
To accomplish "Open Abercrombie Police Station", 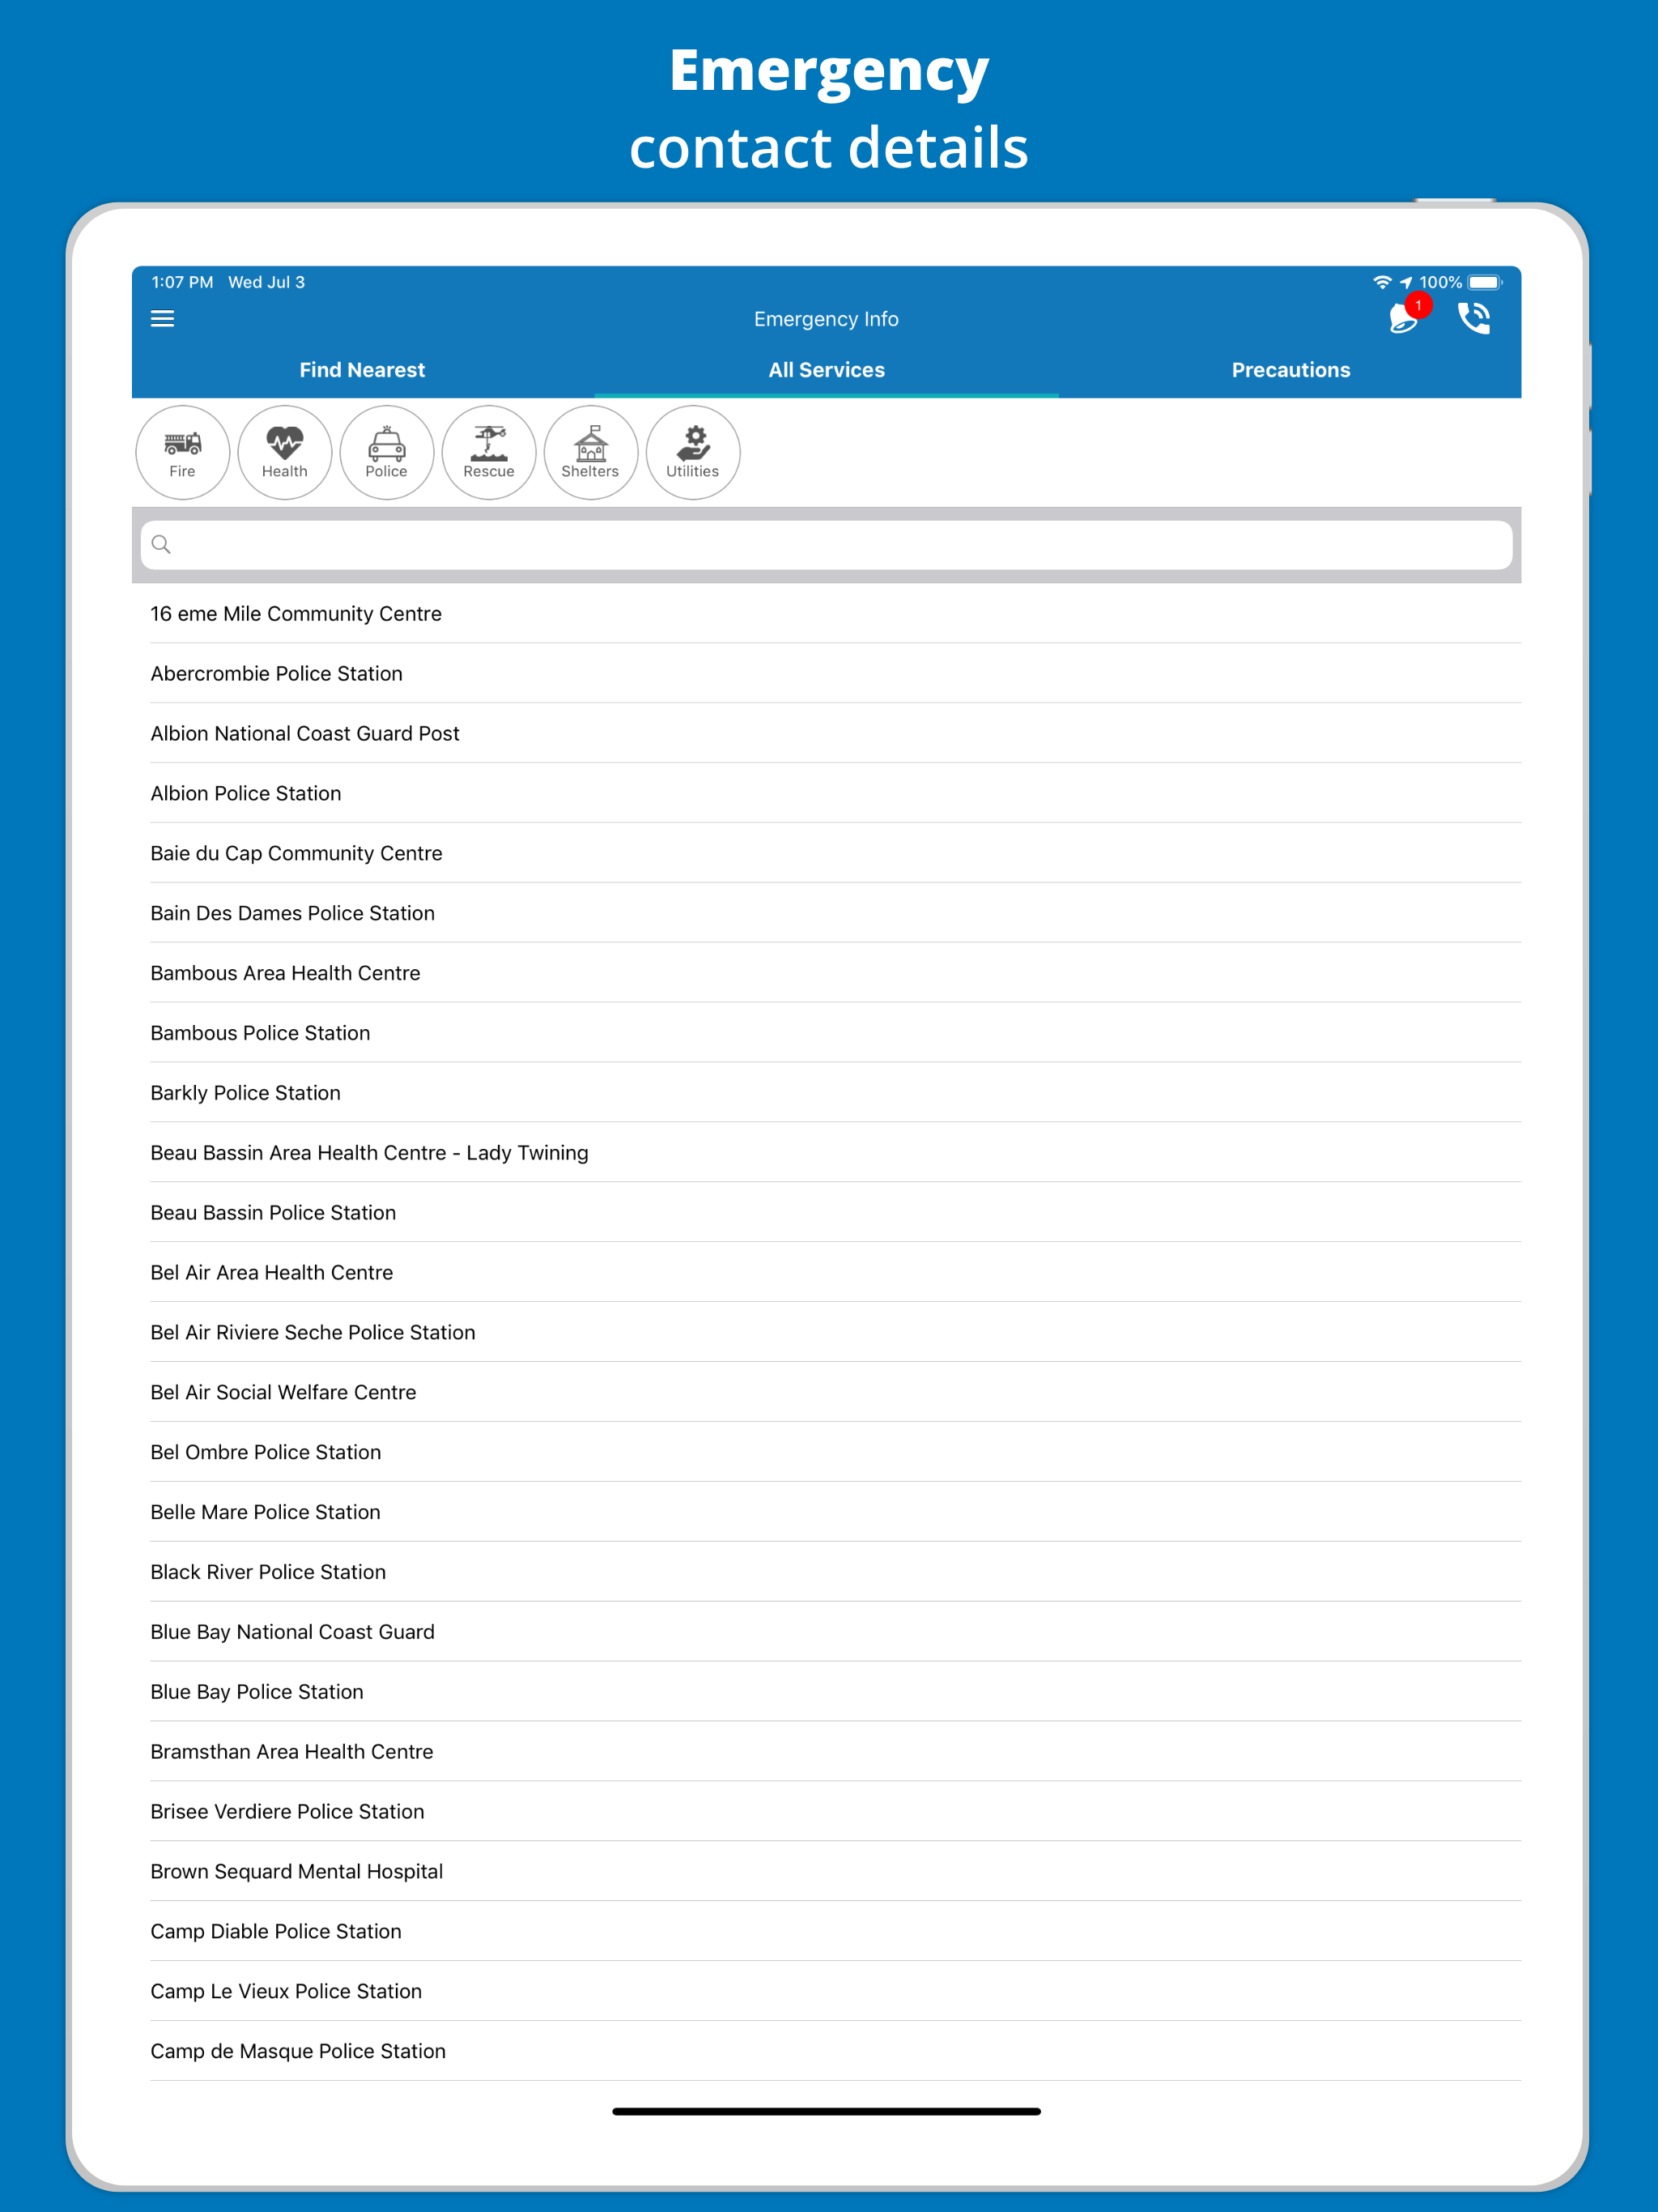I will 826,674.
